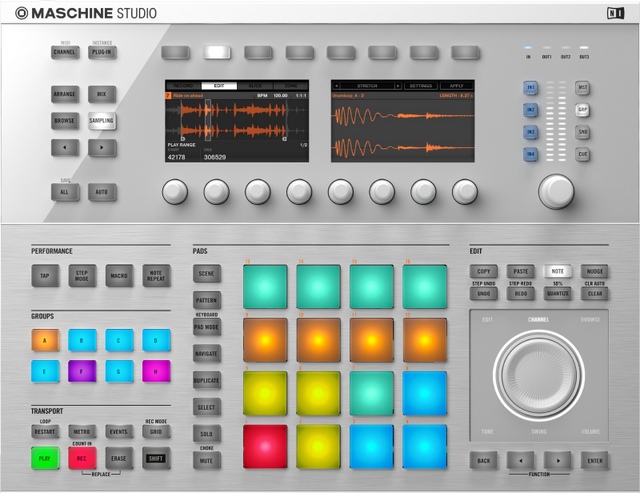The width and height of the screenshot is (640, 493).
Task: Click the ENTER button below jog wheel
Action: point(595,461)
